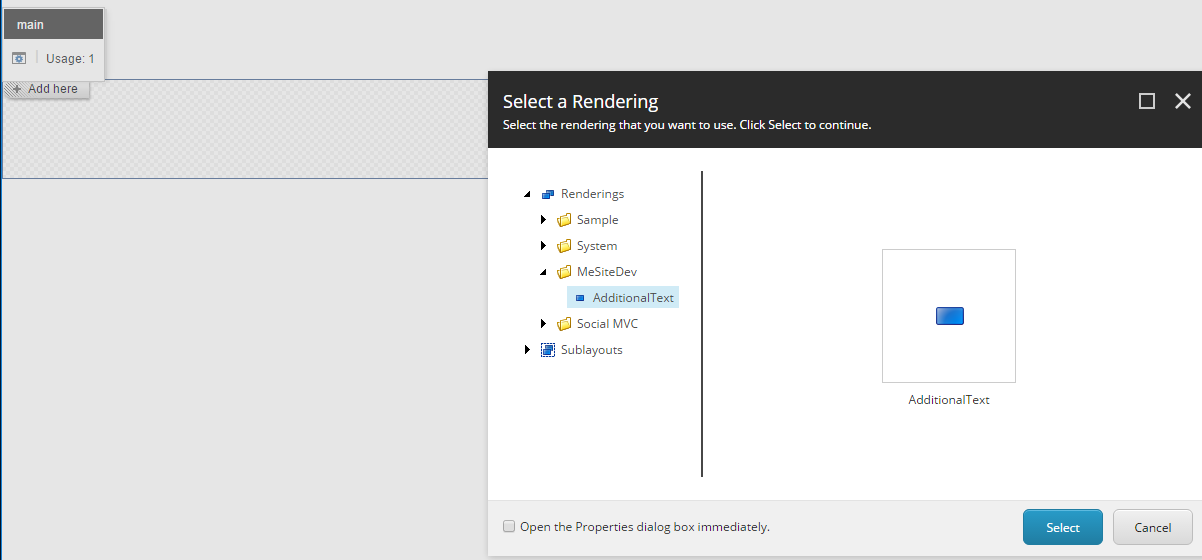Choose the AdditionalText rendering thumbnail
The image size is (1202, 560).
coord(949,316)
